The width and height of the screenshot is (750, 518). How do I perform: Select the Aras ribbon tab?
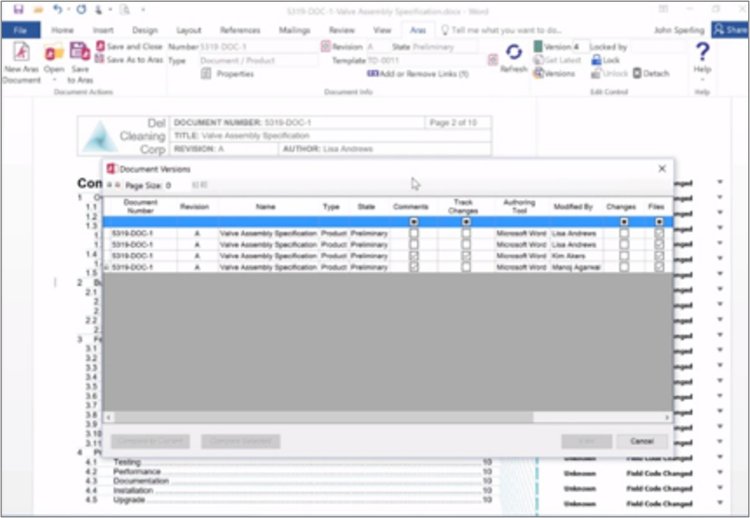pyautogui.click(x=418, y=30)
